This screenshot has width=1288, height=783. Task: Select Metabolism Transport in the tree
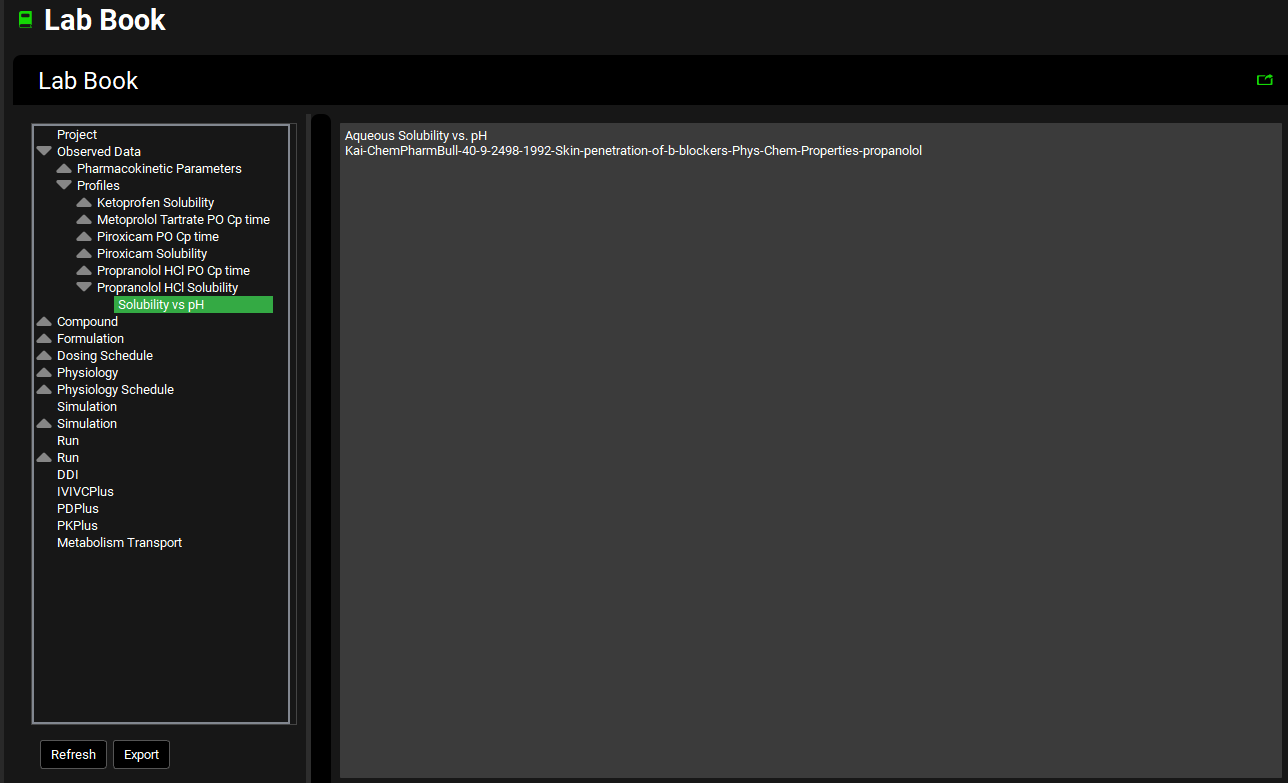[x=119, y=542]
